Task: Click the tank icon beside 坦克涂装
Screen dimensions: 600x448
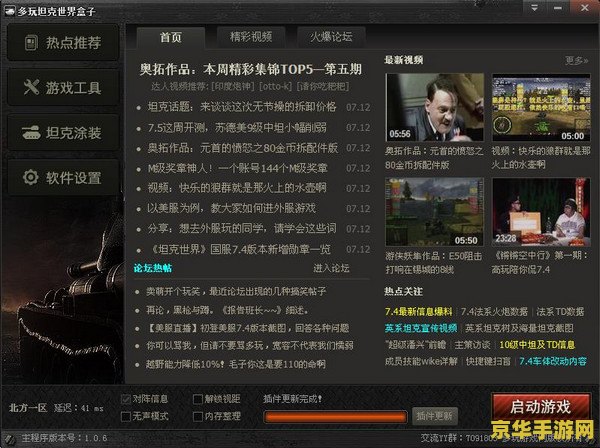Action: click(x=31, y=133)
